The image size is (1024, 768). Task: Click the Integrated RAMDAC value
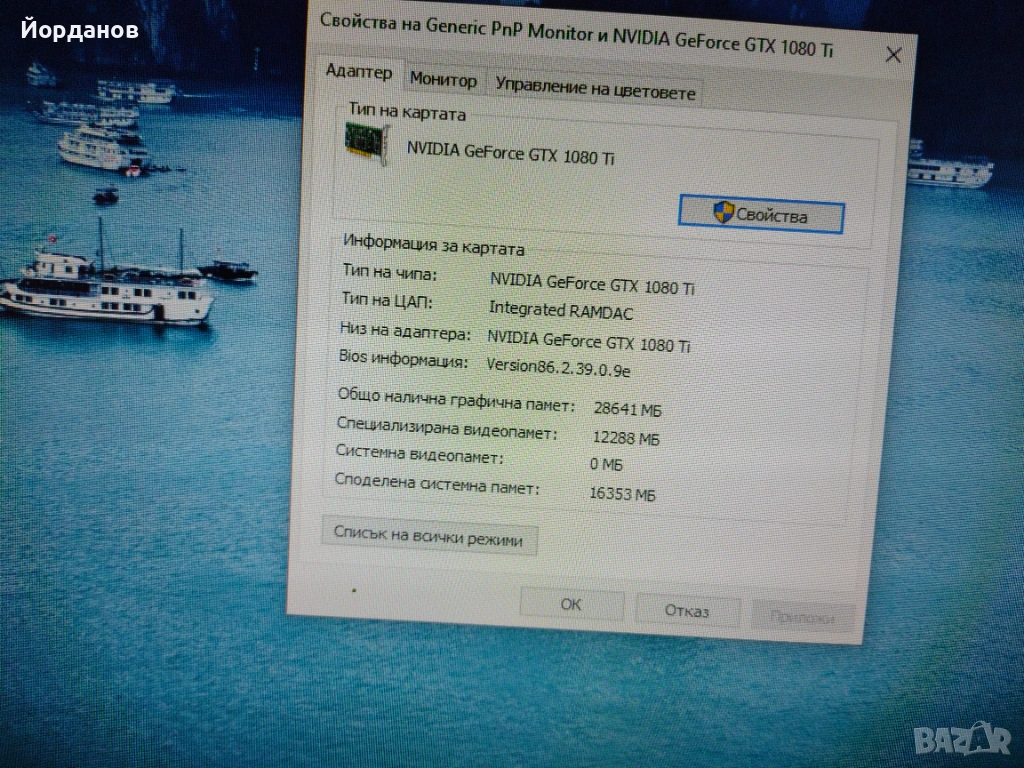(x=561, y=311)
